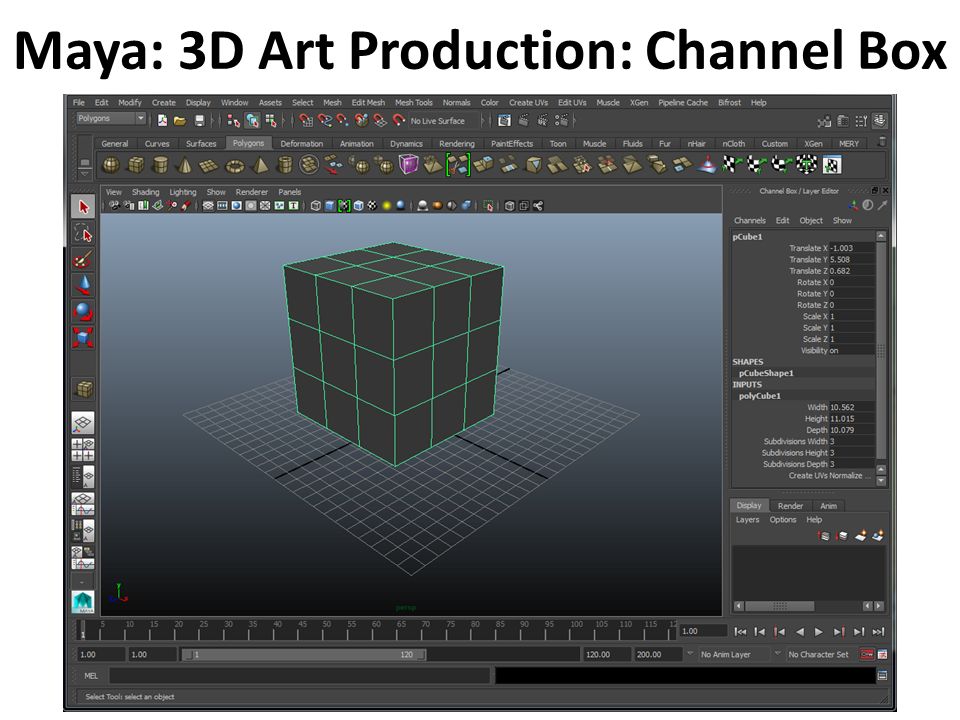Open animation preferences icon beside auto key
This screenshot has height=720, width=960.
(882, 654)
